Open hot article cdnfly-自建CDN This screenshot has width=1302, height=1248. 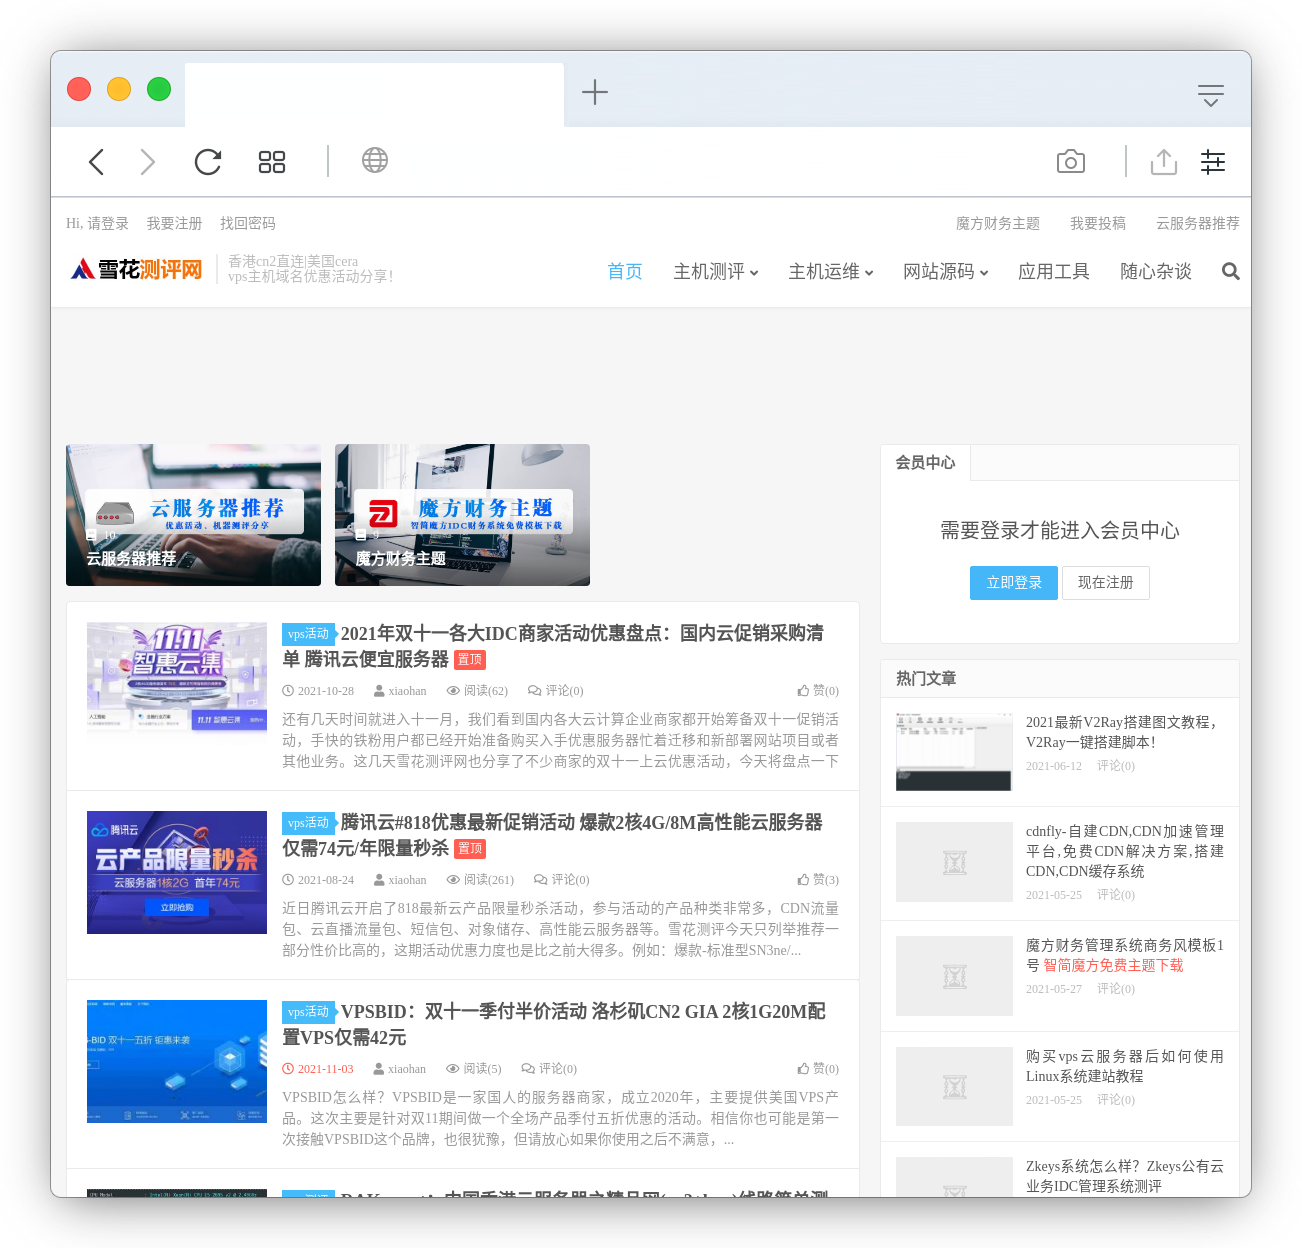(x=1125, y=851)
